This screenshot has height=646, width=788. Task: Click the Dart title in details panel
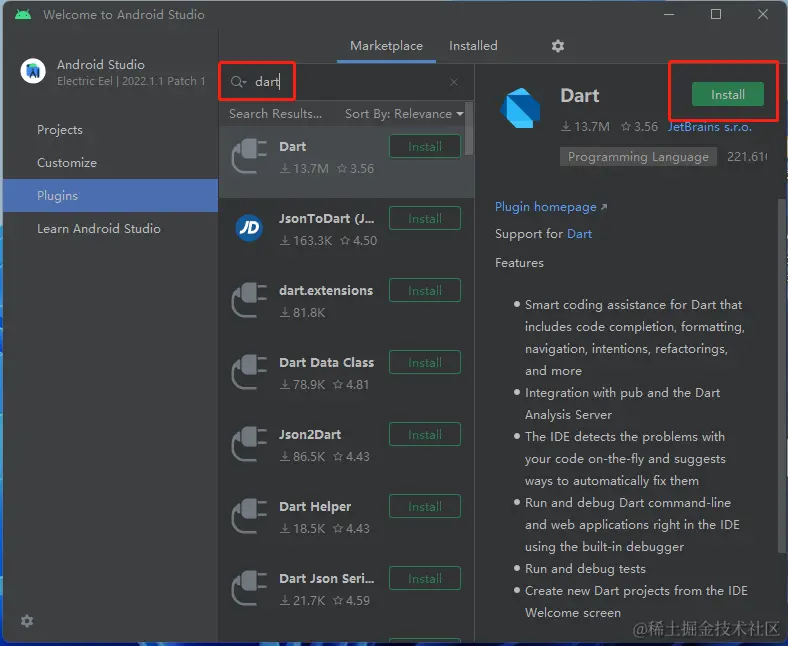580,96
